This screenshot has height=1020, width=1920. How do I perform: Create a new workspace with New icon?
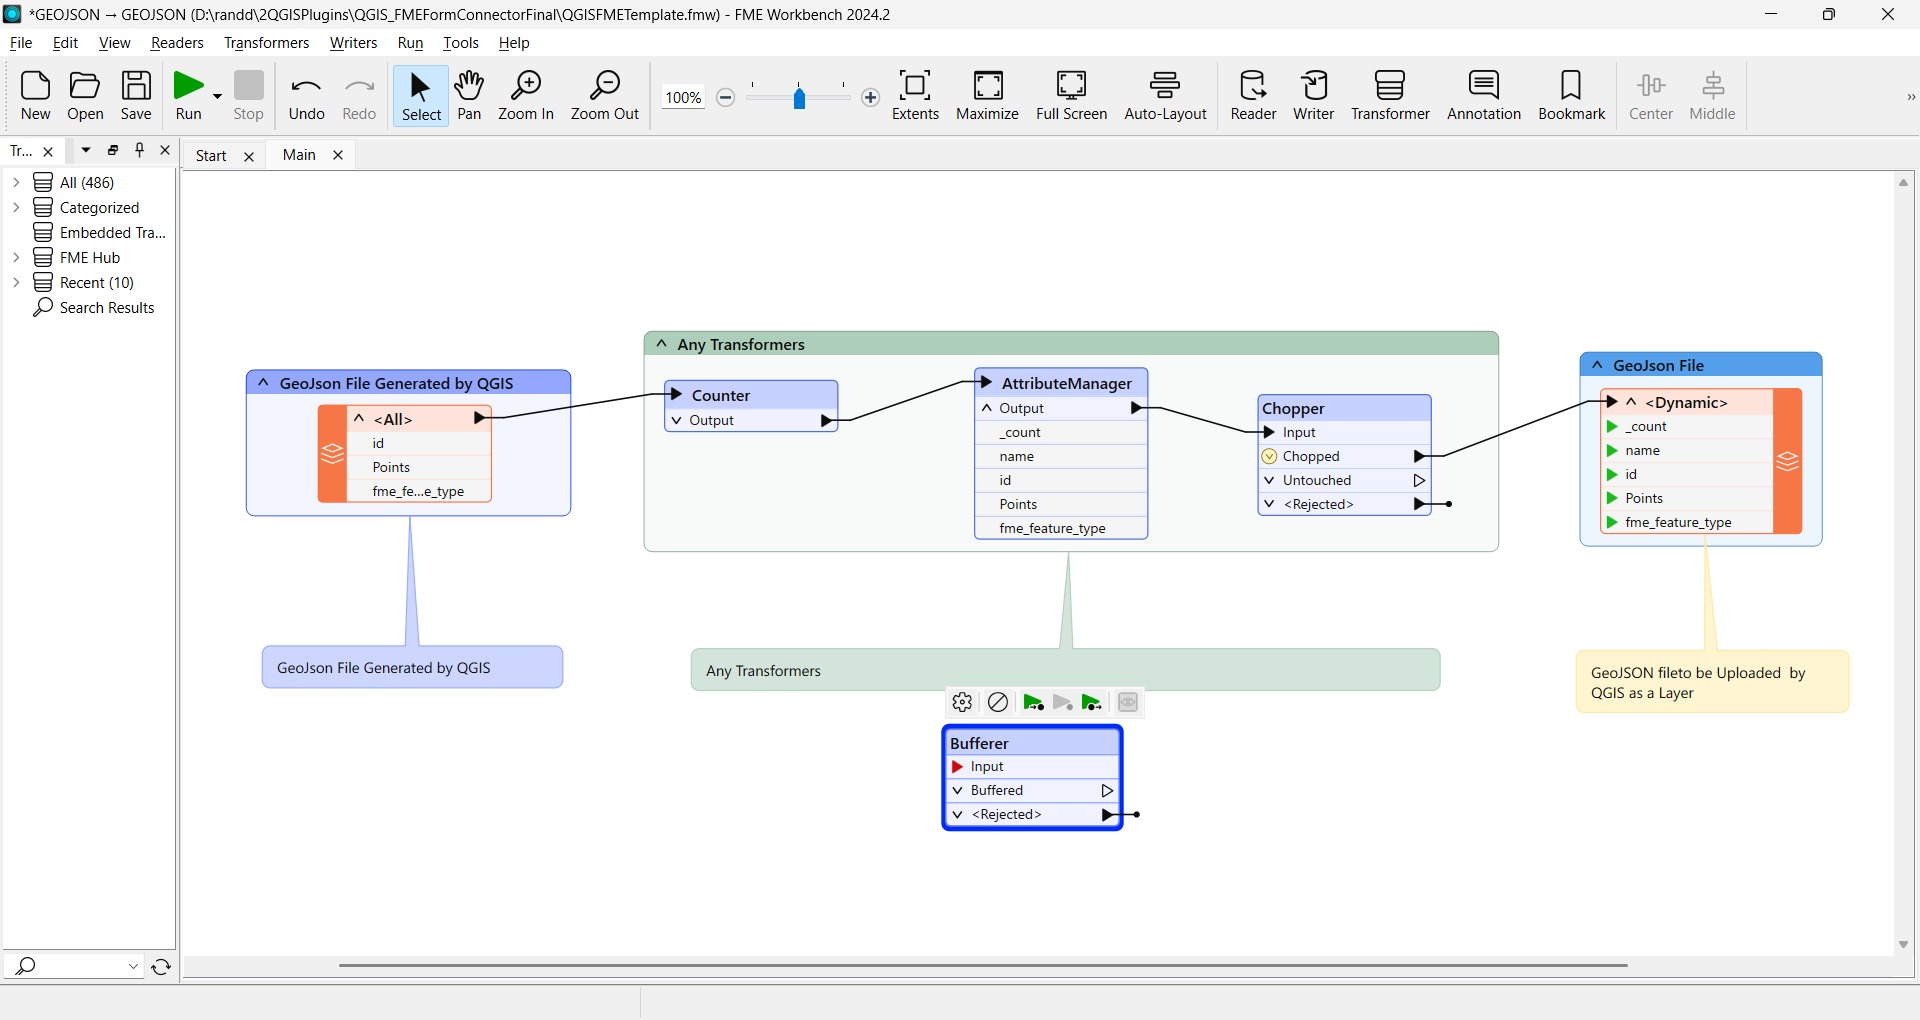click(x=35, y=96)
